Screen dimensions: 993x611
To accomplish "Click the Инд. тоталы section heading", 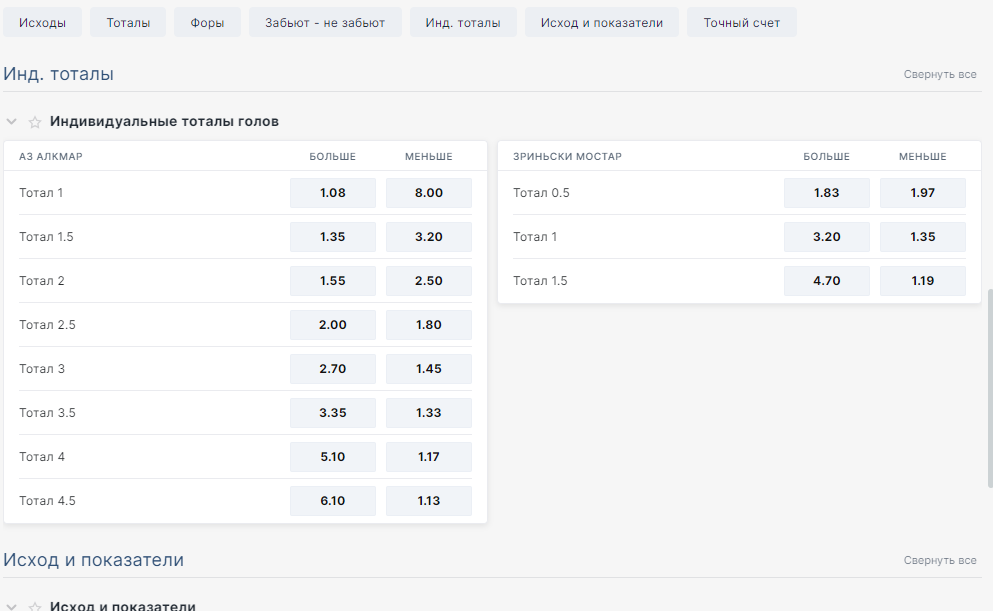I will click(58, 74).
